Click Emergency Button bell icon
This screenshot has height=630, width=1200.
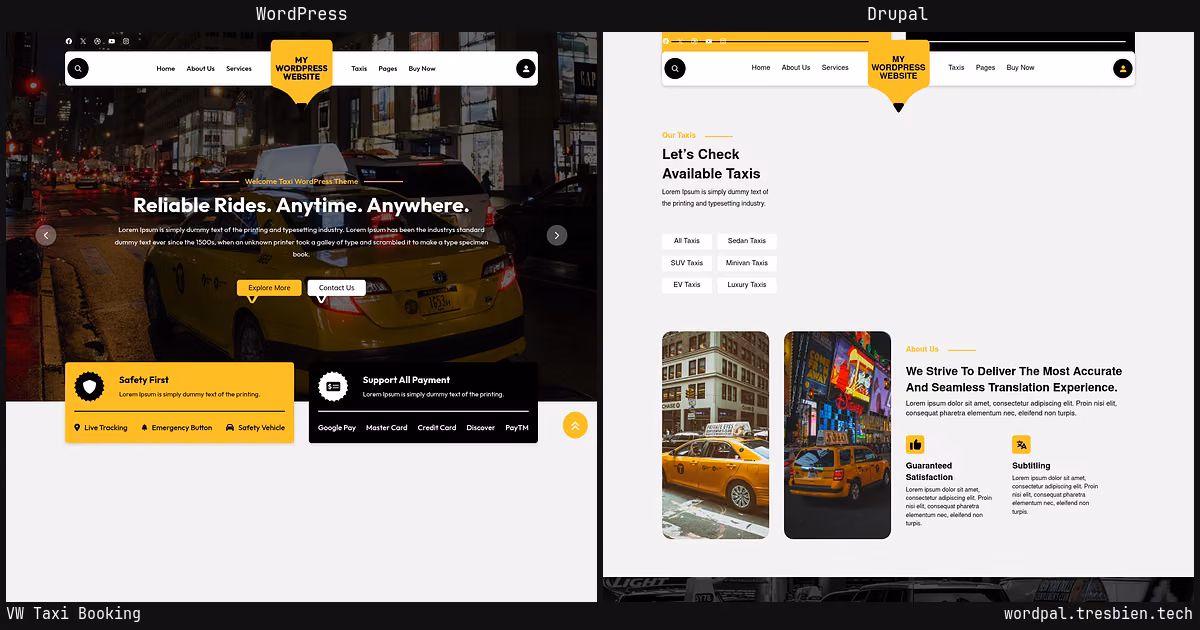(144, 428)
